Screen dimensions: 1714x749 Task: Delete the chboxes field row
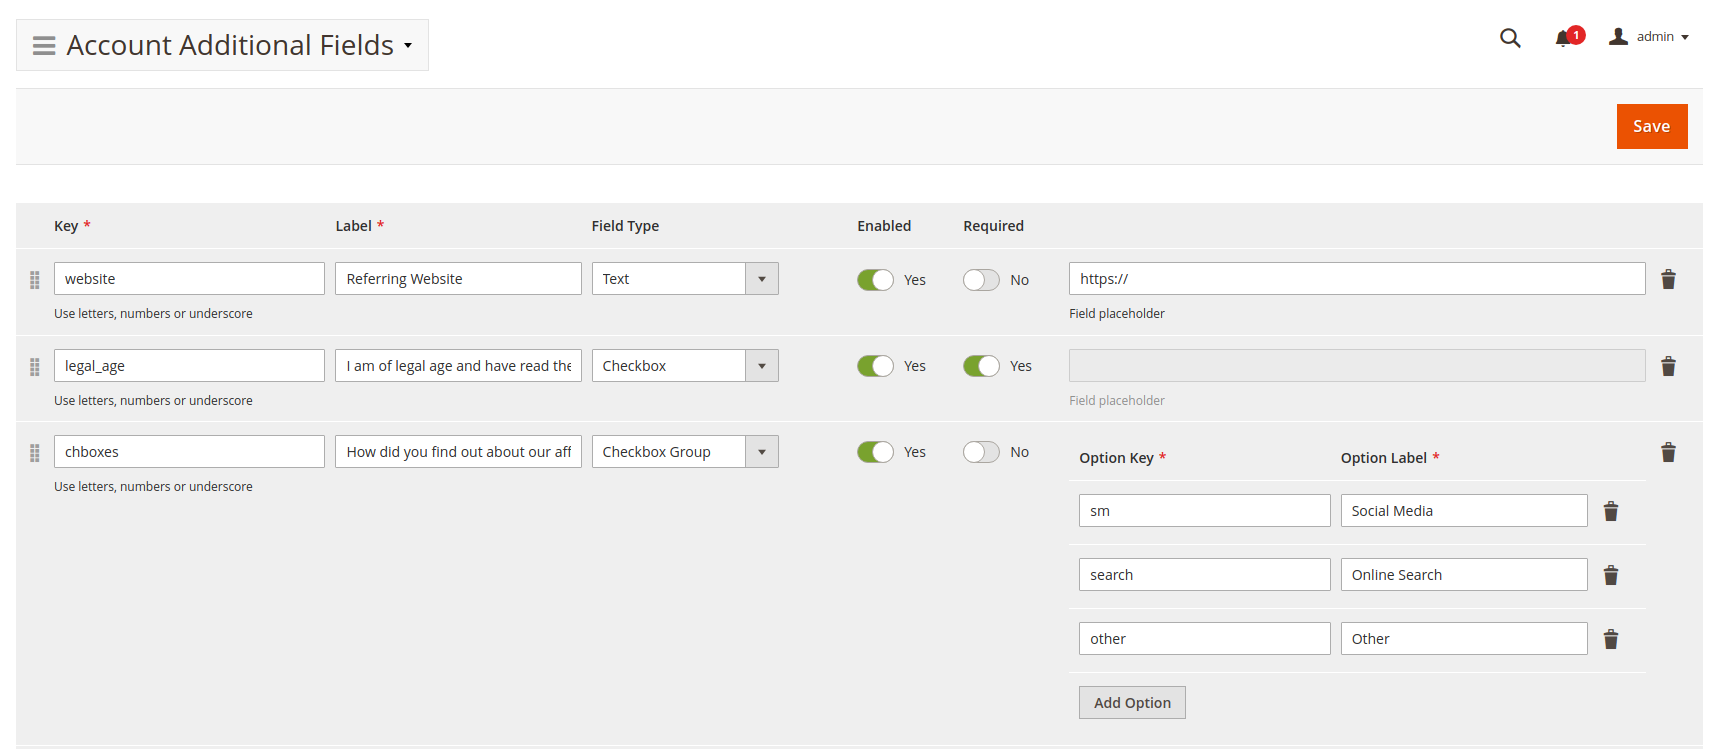(1668, 452)
